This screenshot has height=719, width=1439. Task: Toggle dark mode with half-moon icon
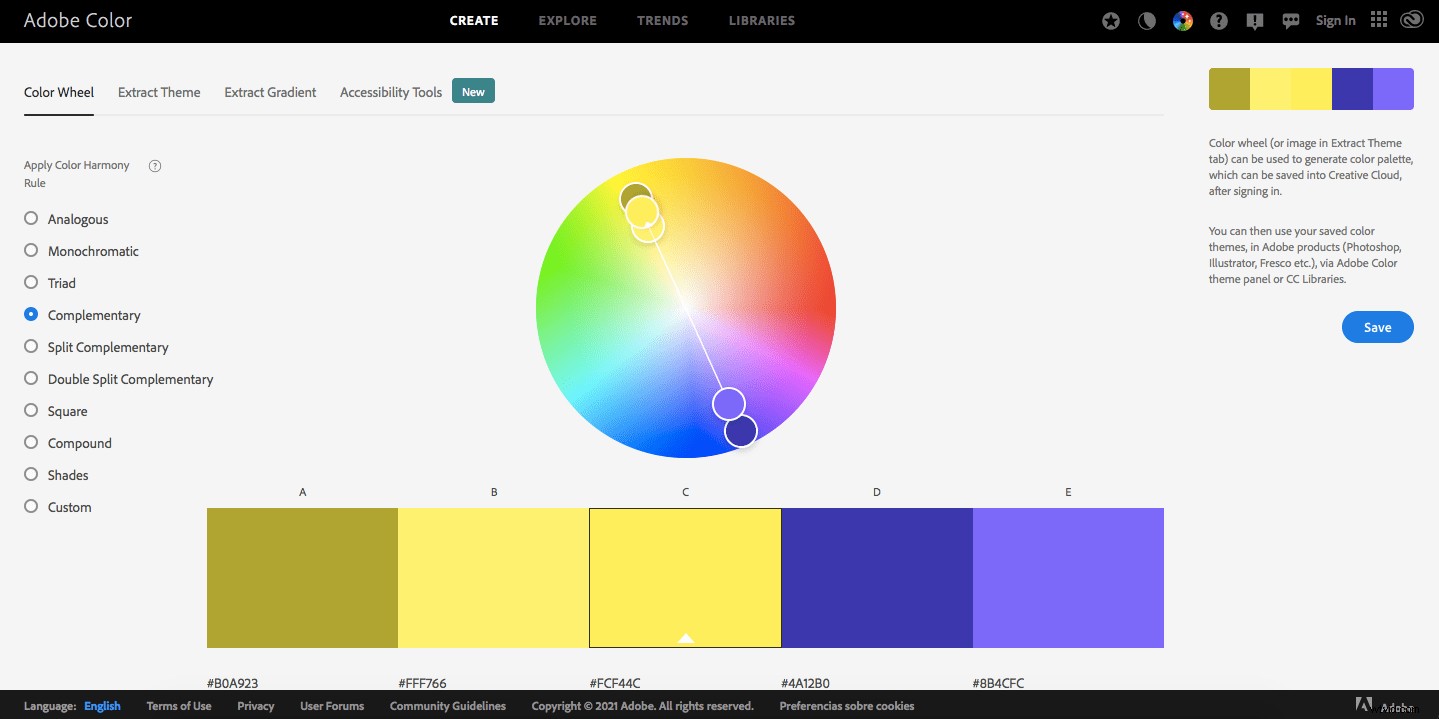[1146, 20]
